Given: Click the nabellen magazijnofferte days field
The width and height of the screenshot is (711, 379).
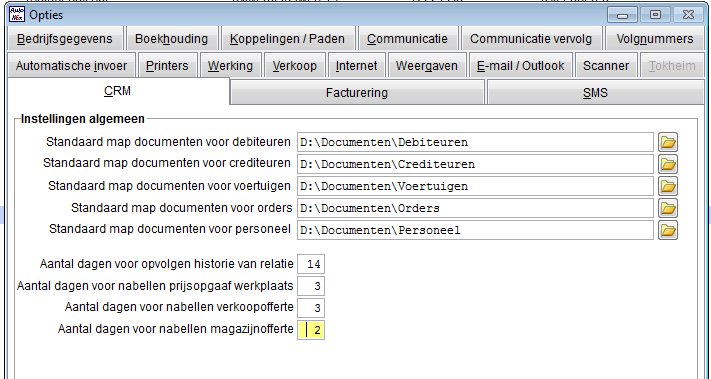Looking at the screenshot, I should click(311, 330).
